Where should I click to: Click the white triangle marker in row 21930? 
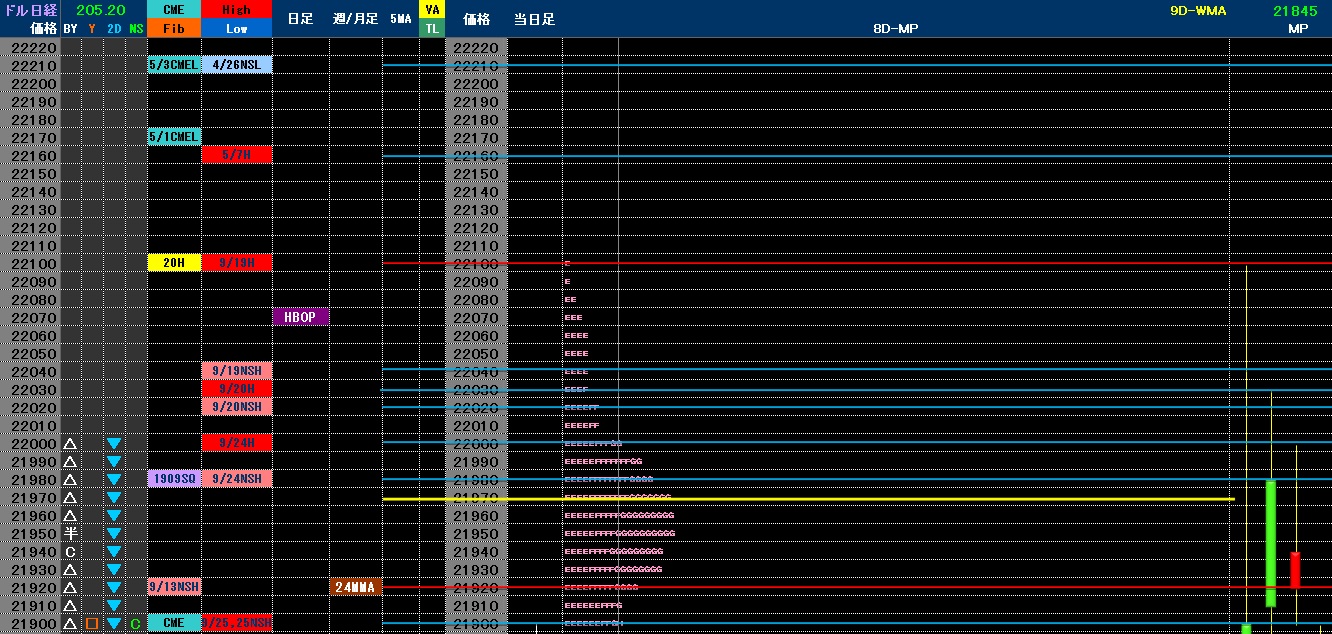tap(70, 569)
